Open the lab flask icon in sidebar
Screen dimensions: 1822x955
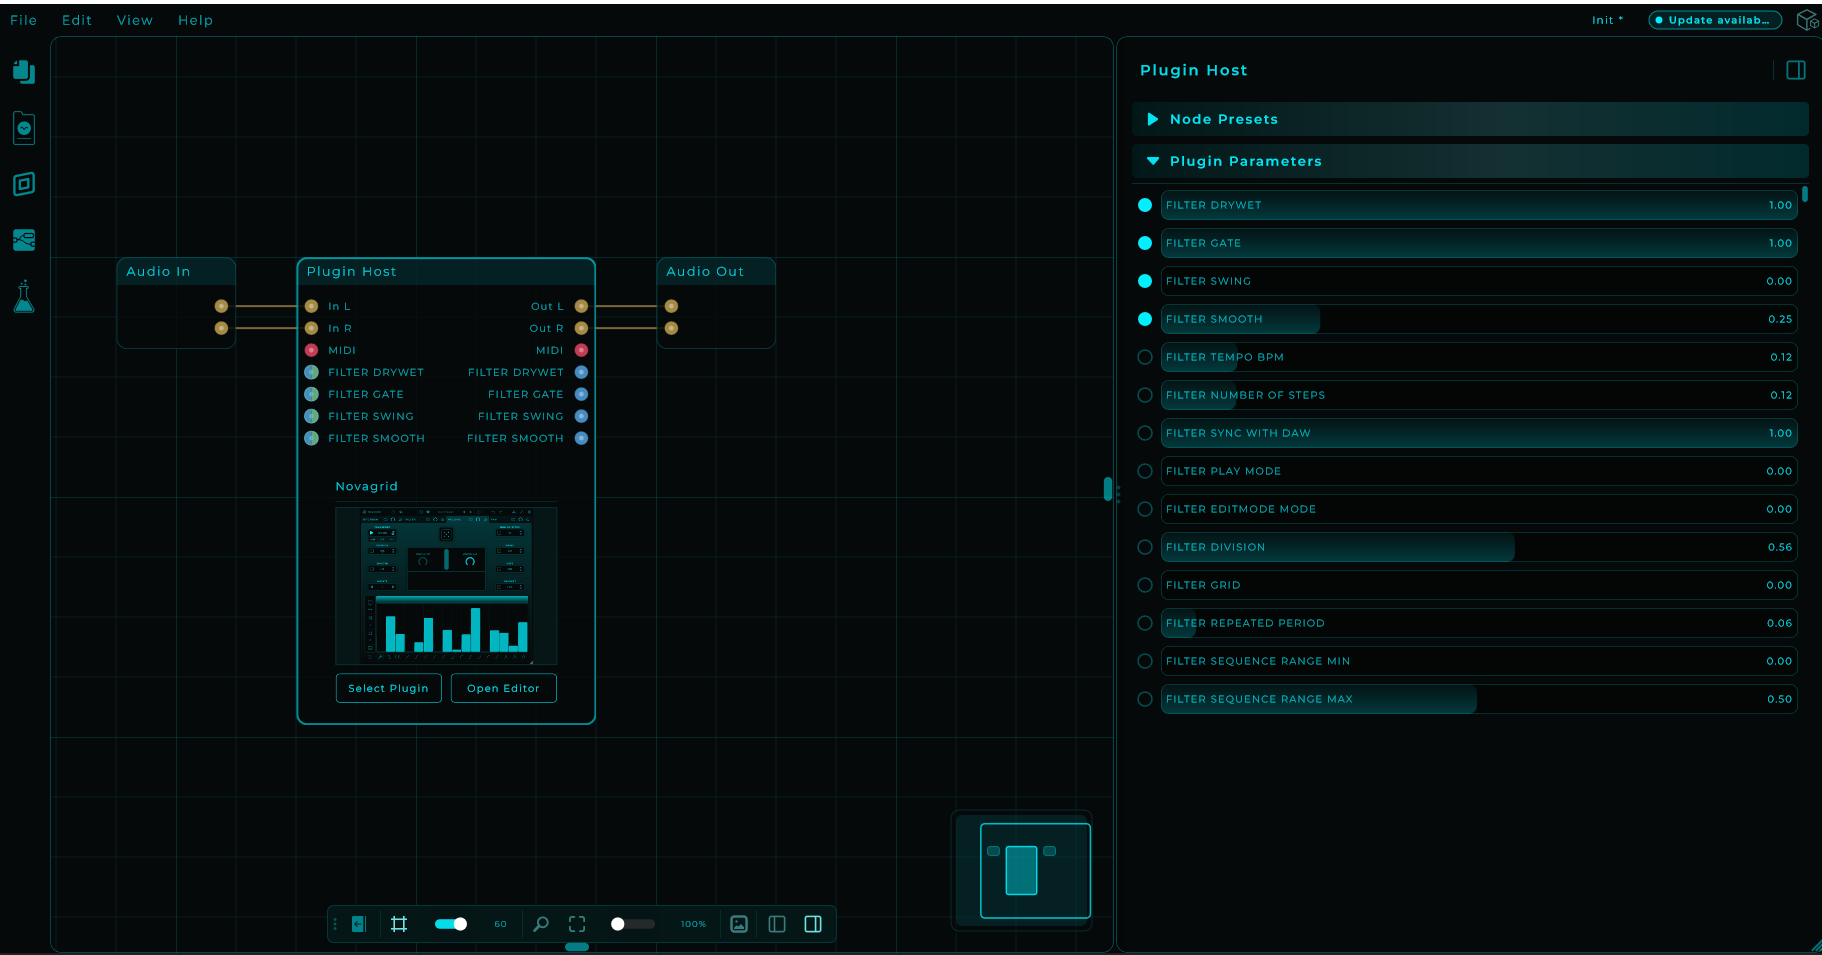tap(24, 297)
